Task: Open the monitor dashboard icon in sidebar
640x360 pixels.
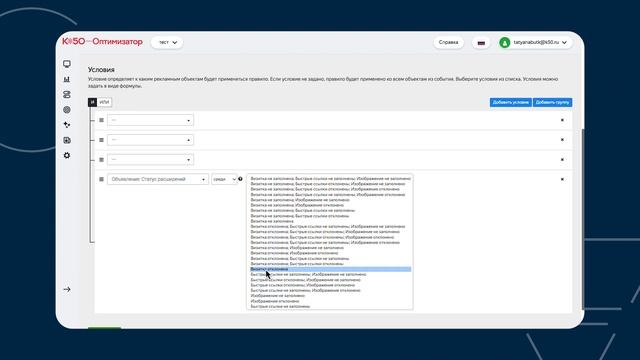Action: tap(67, 64)
